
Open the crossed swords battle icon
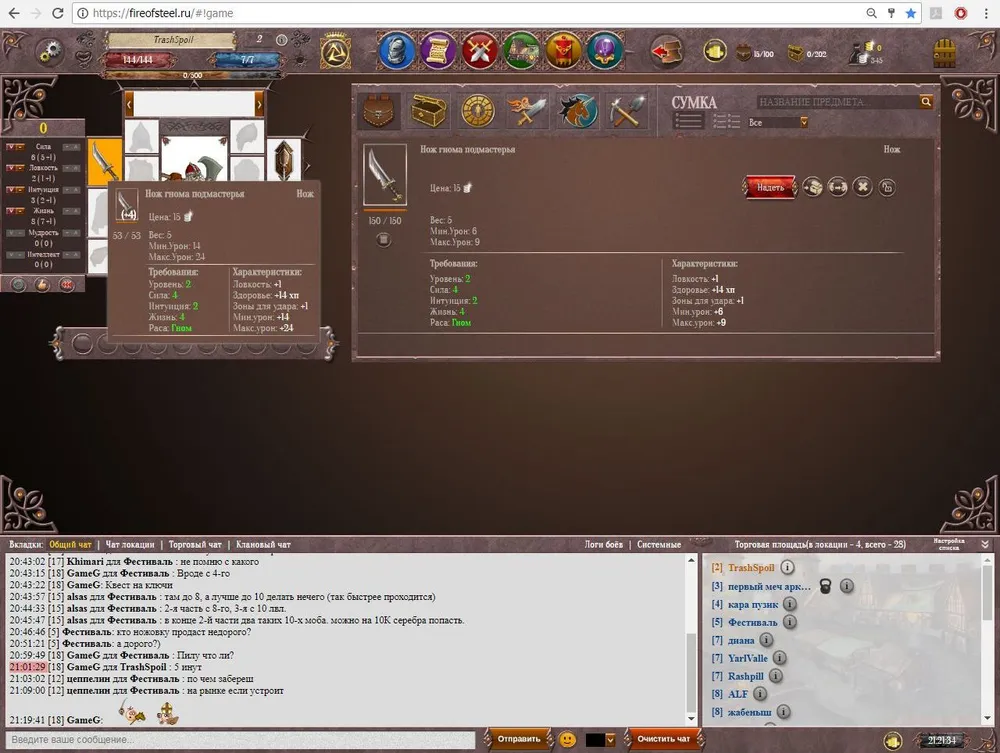pos(480,50)
